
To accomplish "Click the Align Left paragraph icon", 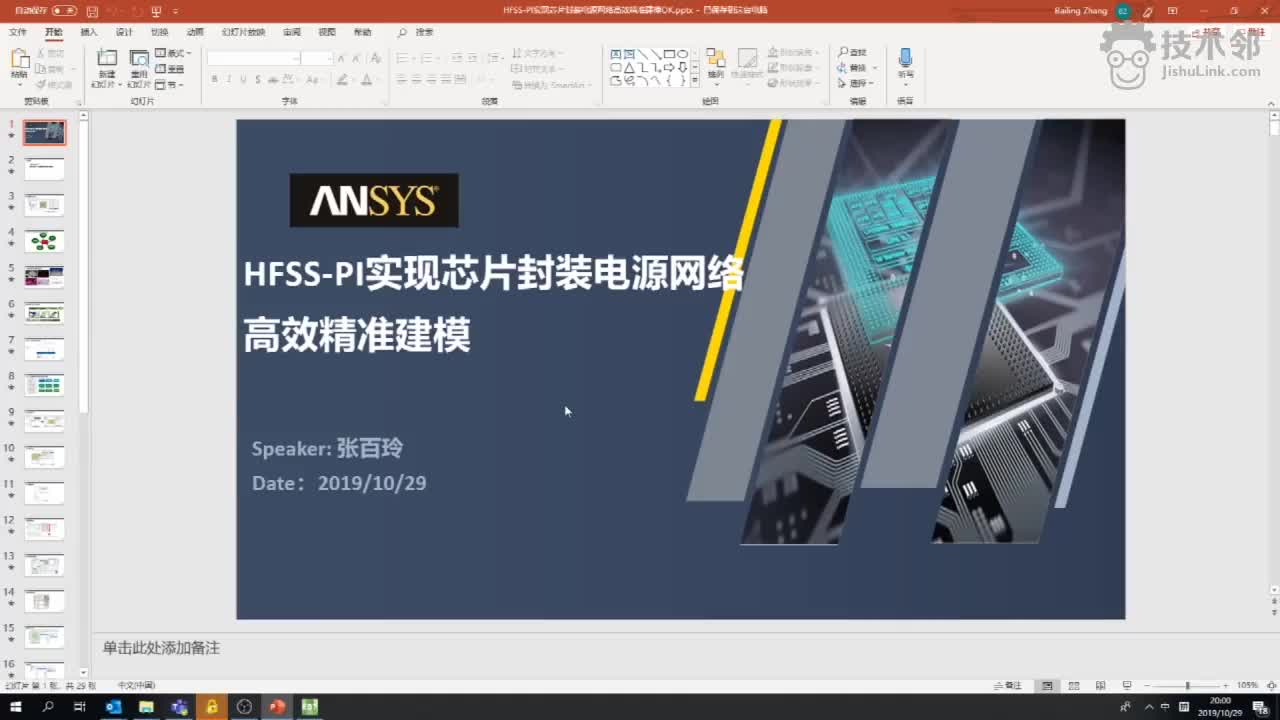I will click(401, 79).
